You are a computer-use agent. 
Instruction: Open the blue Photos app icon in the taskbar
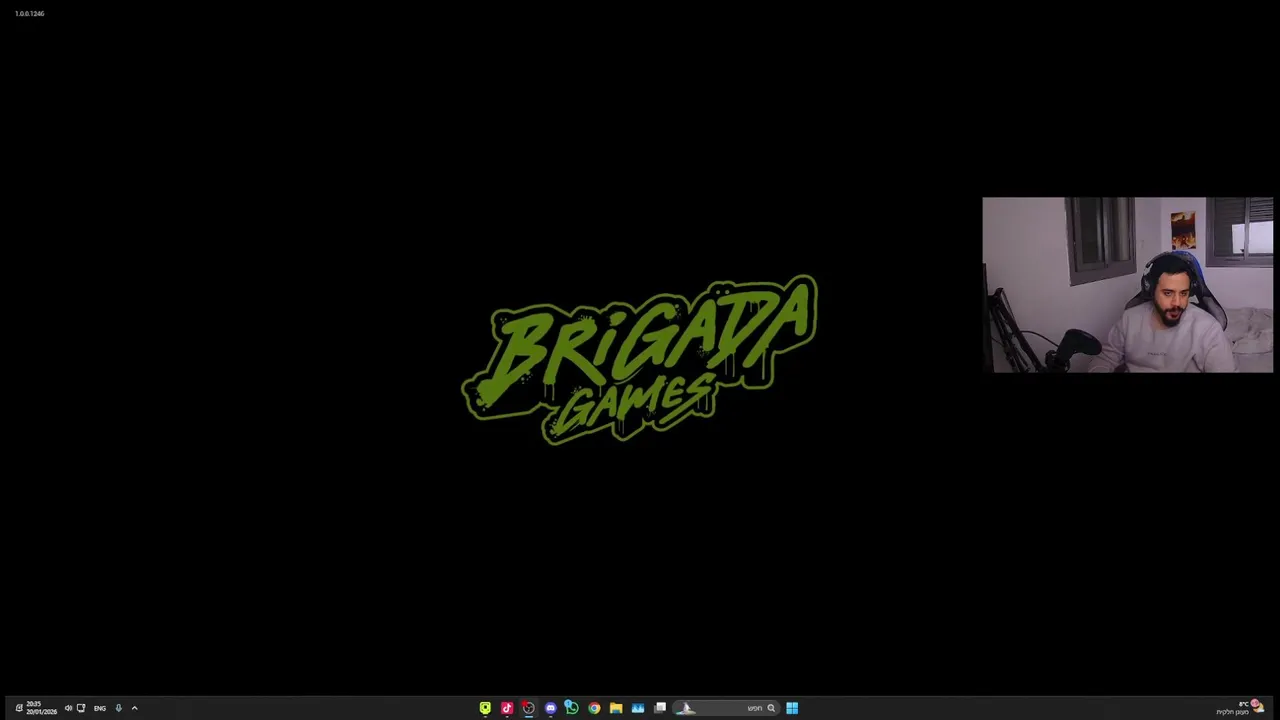(x=638, y=708)
